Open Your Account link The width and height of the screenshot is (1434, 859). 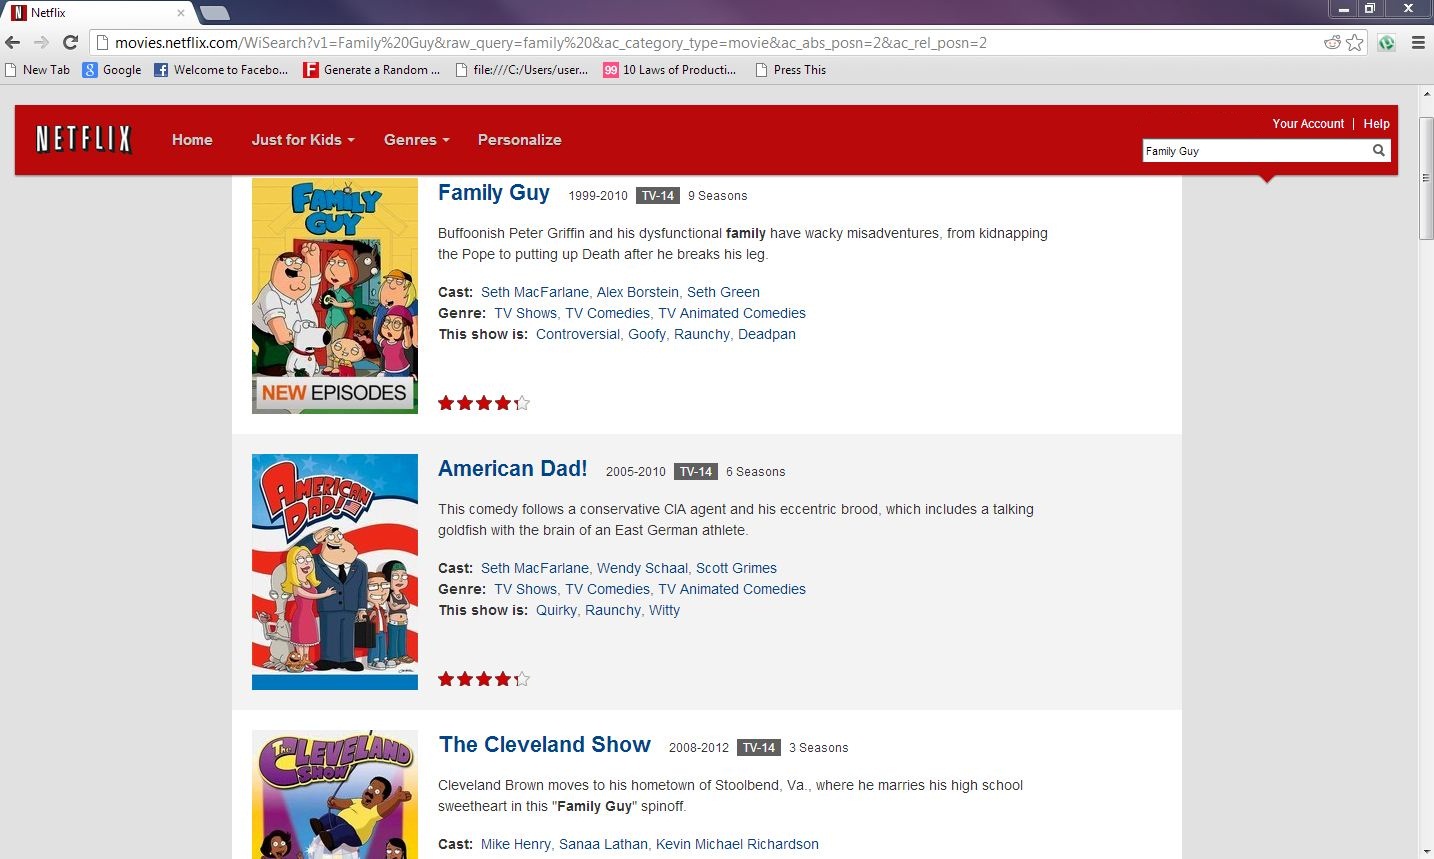pyautogui.click(x=1308, y=124)
